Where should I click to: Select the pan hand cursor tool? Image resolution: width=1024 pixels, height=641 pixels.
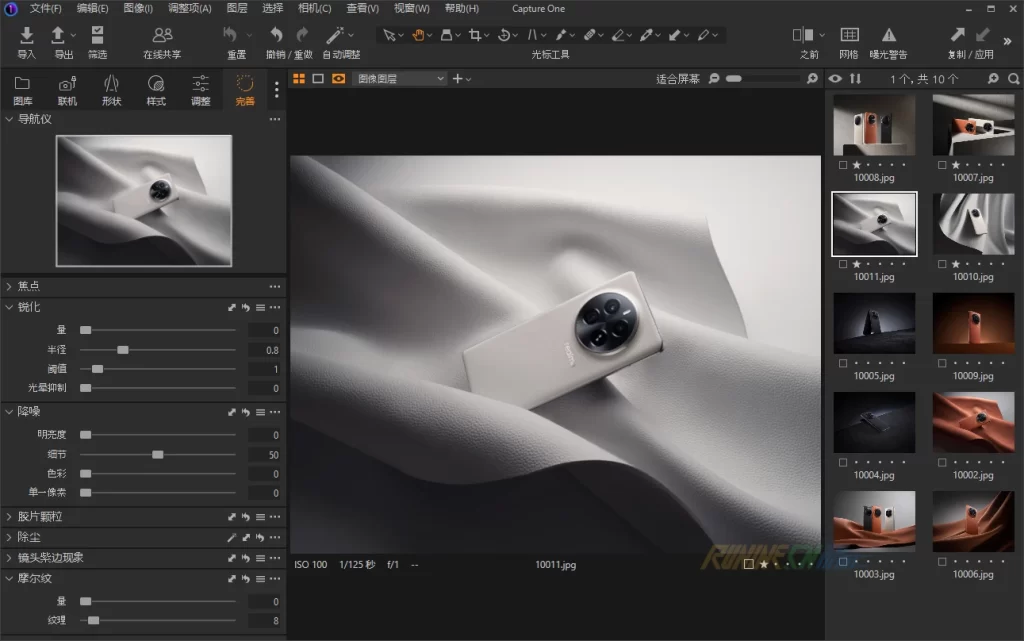(418, 35)
